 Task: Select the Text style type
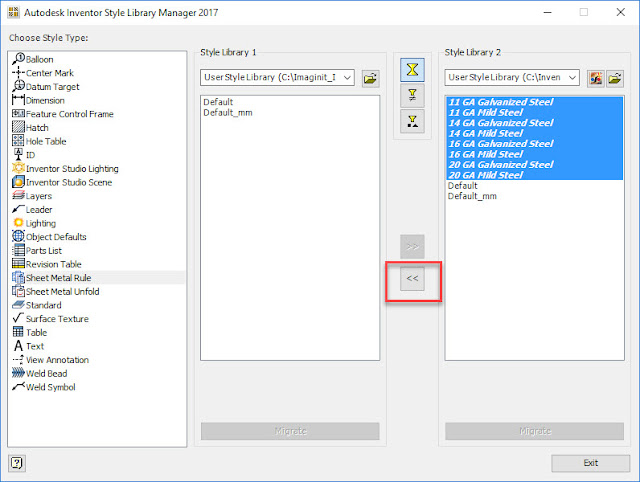28,347
